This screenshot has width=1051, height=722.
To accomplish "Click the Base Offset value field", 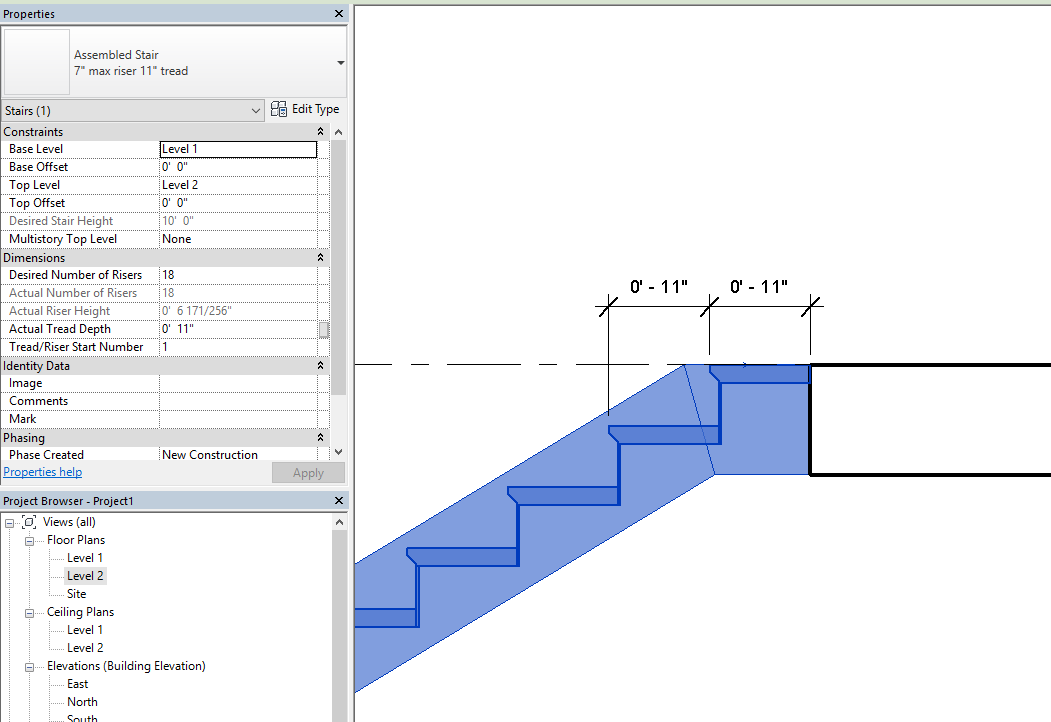I will [x=238, y=167].
